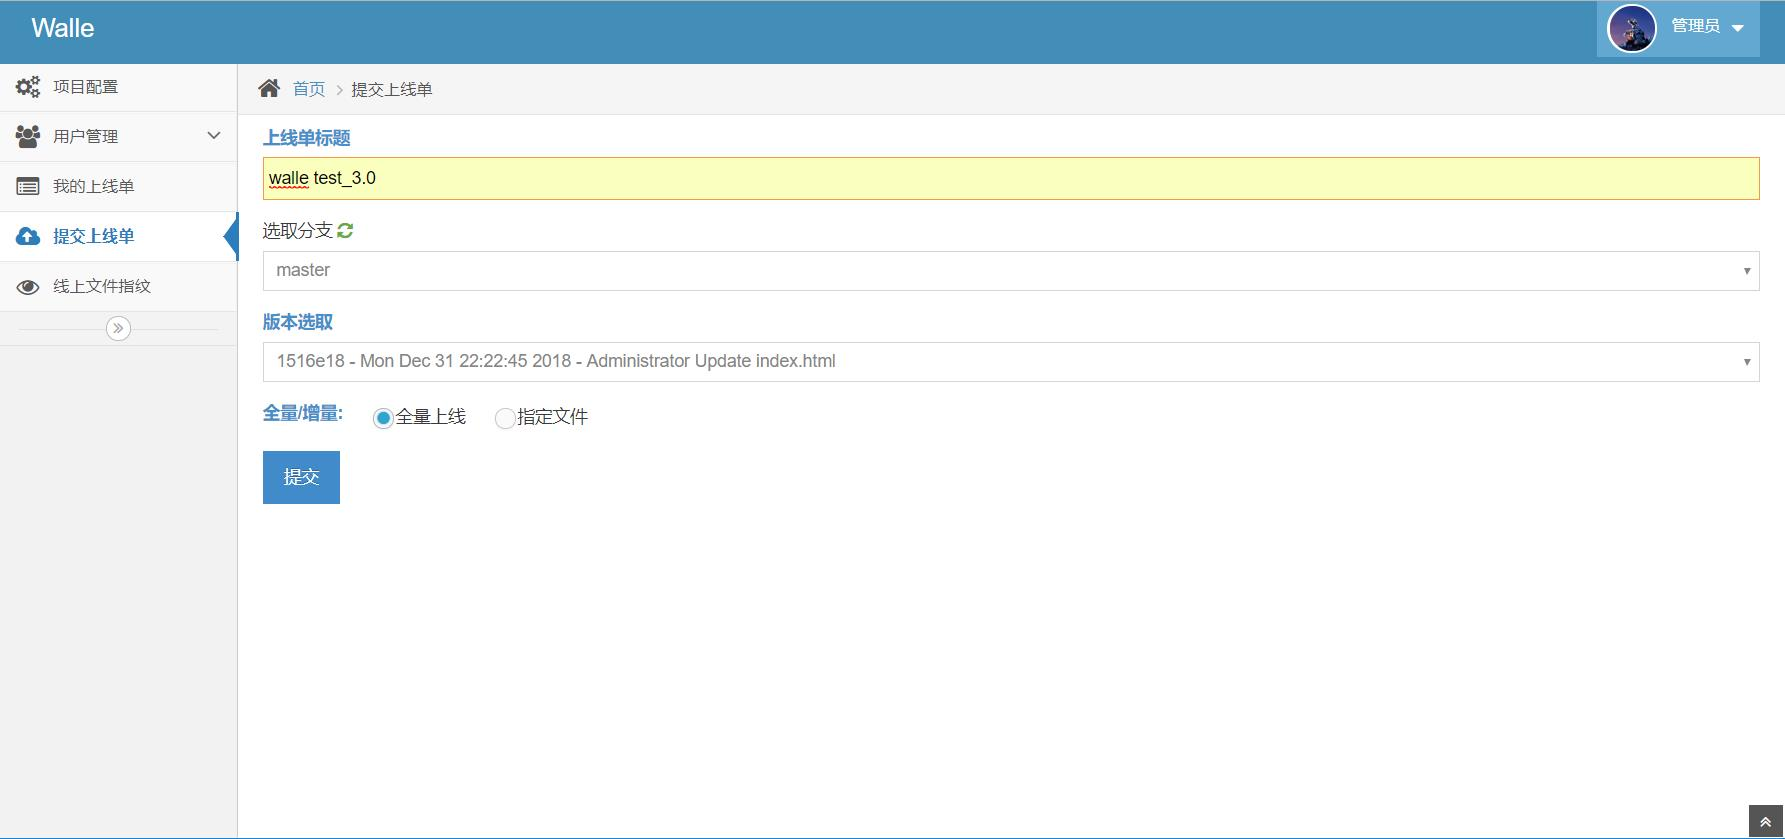The image size is (1785, 839).
Task: Open the 管理员 account dropdown caret
Action: (x=1738, y=28)
